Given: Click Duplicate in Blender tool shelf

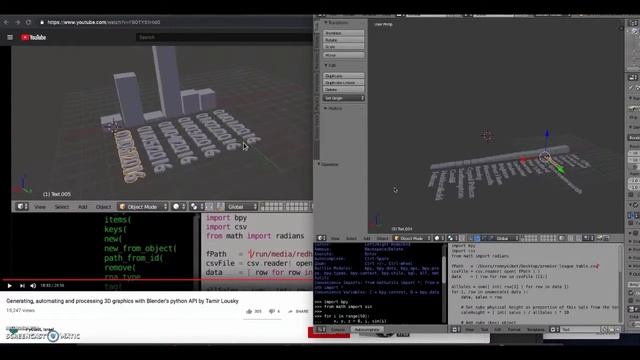Looking at the screenshot, I should [344, 76].
